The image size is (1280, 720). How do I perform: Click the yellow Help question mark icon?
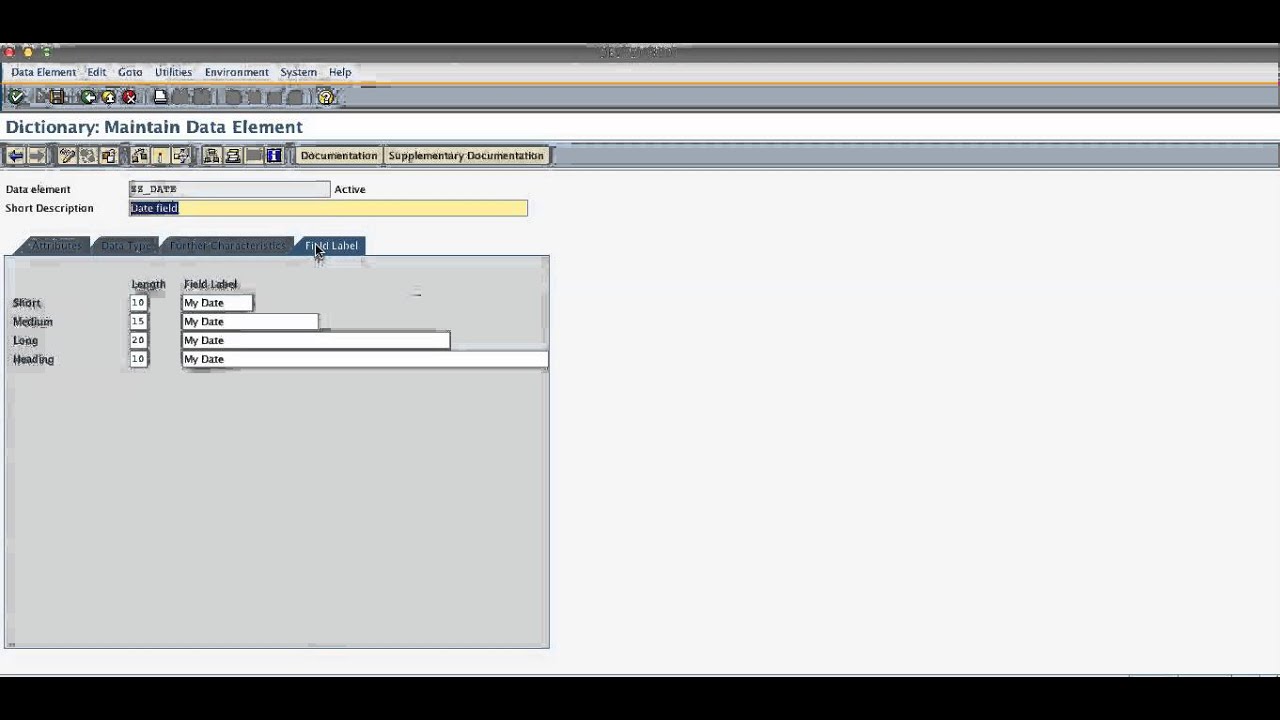(326, 97)
